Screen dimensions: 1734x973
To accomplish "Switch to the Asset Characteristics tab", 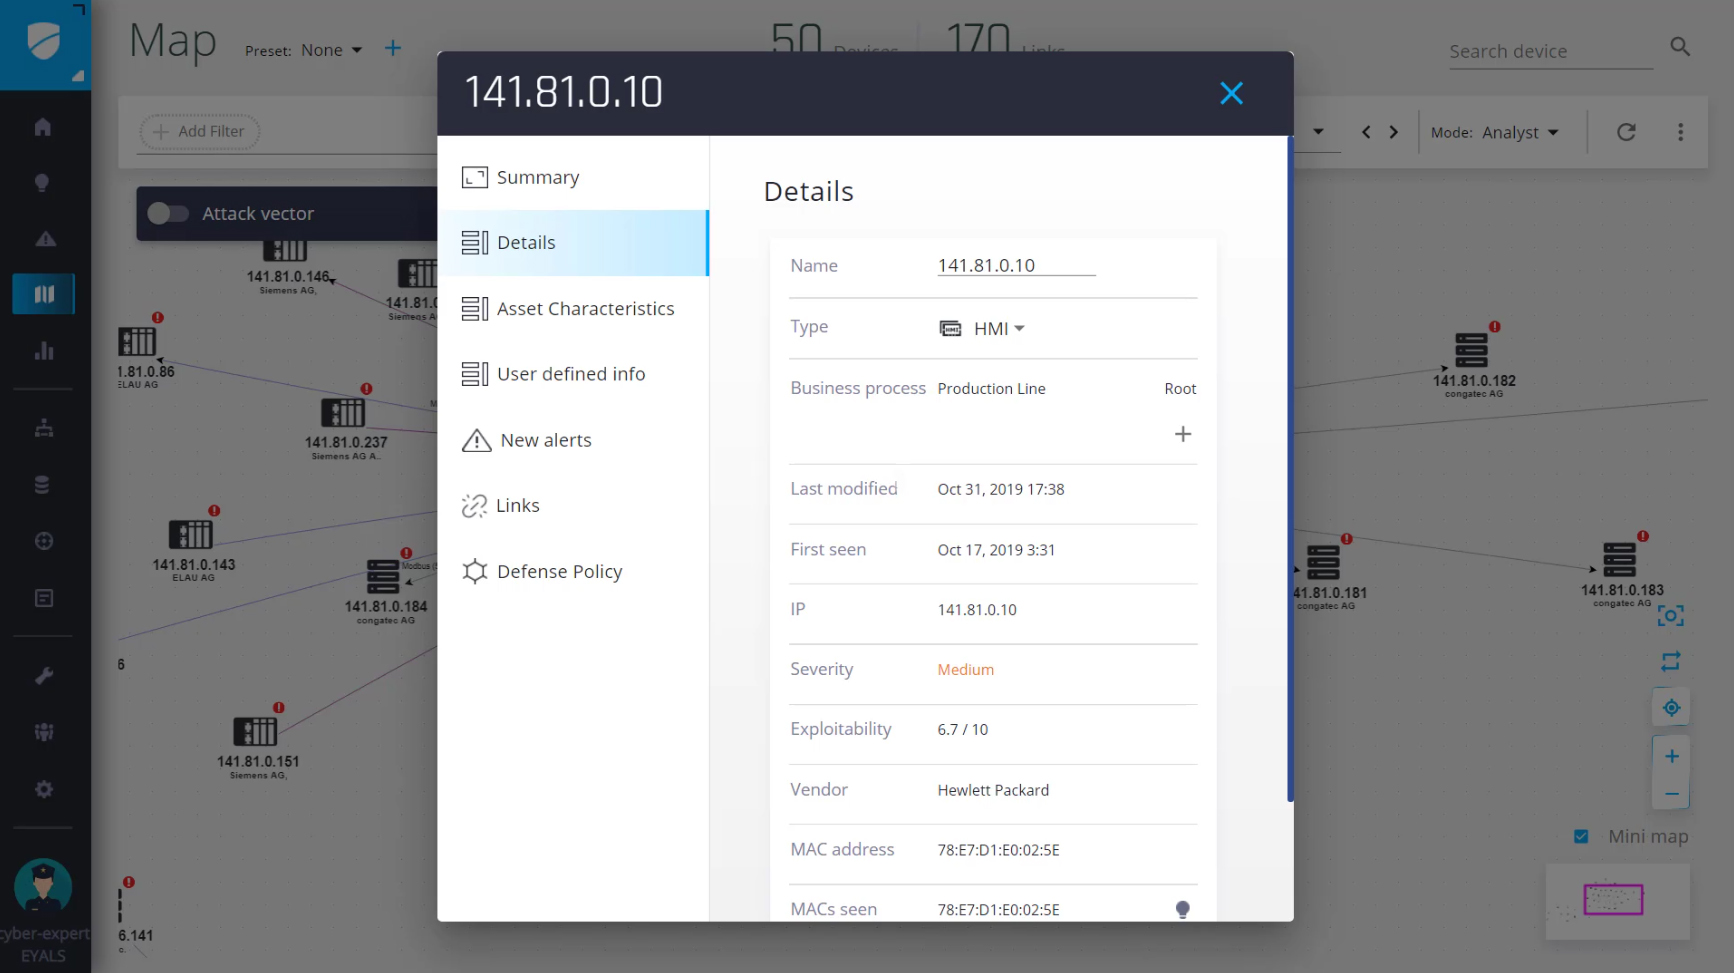I will click(585, 308).
